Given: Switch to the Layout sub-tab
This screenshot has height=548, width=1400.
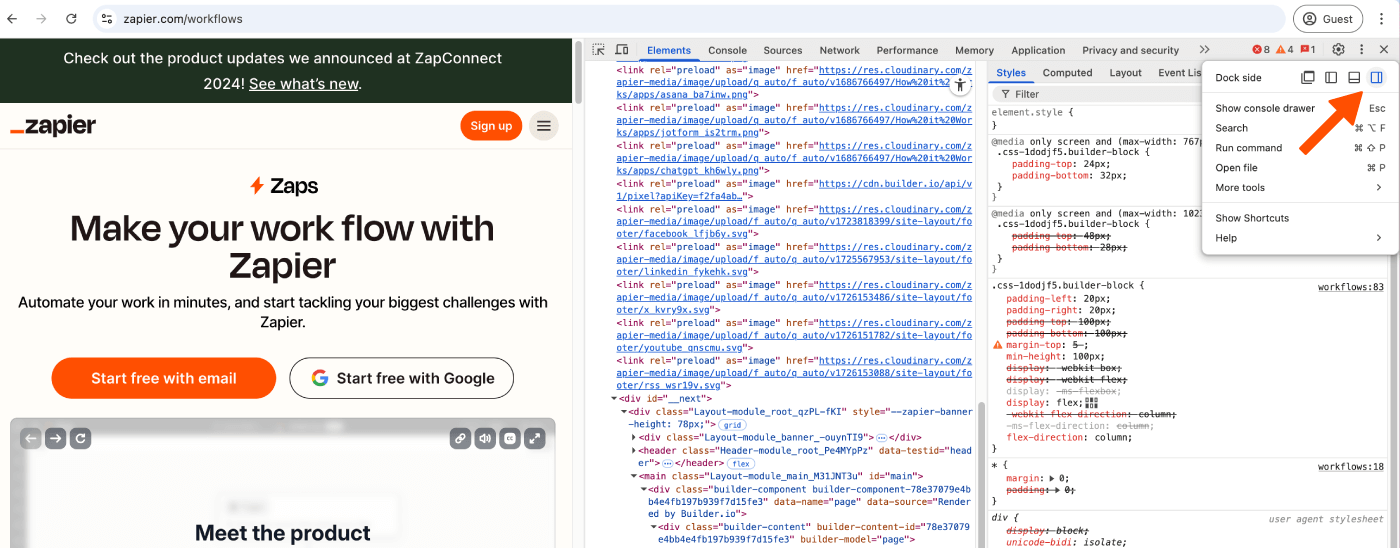Looking at the screenshot, I should 1125,73.
